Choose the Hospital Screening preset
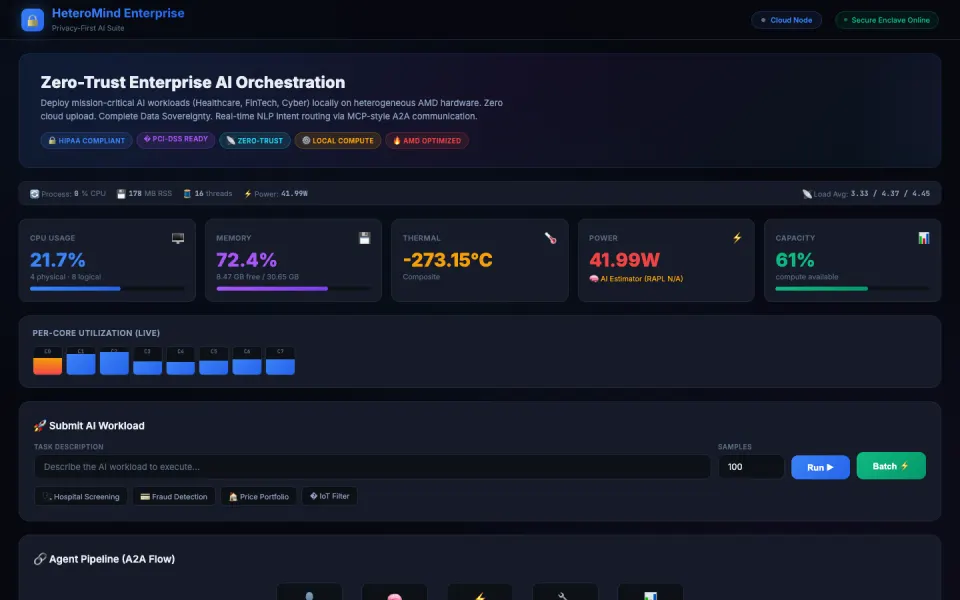The width and height of the screenshot is (960, 600). (81, 497)
